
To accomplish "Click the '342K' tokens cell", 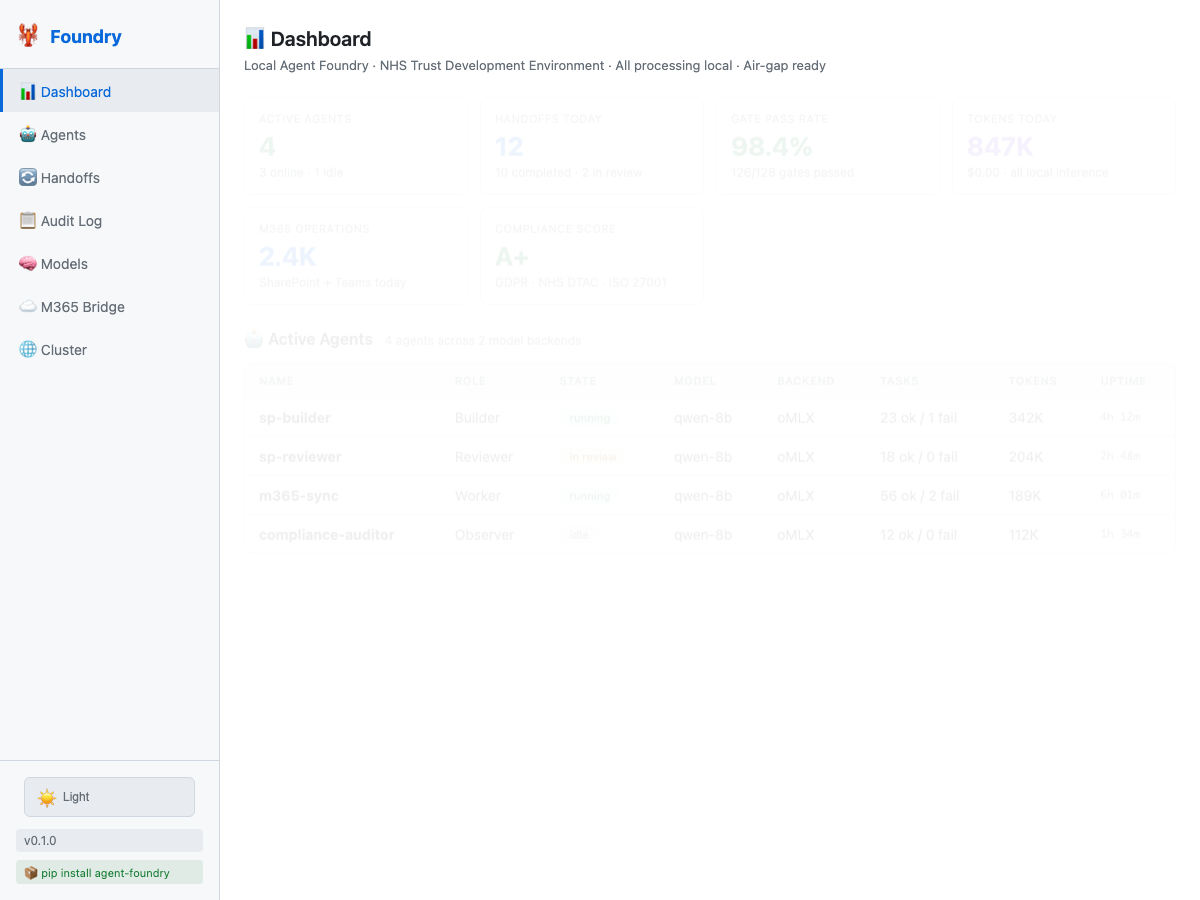I will tap(1026, 418).
